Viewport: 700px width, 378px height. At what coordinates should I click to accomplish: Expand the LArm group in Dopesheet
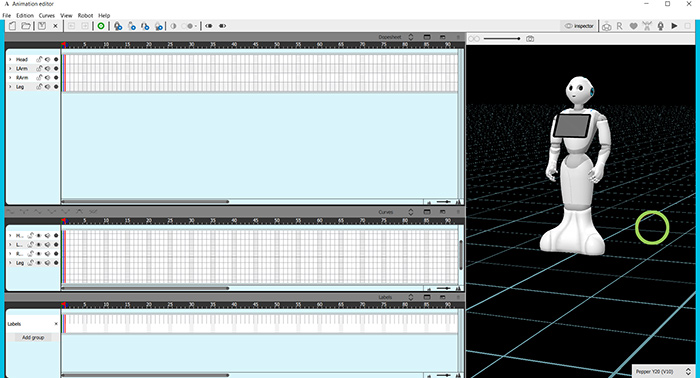(x=10, y=68)
